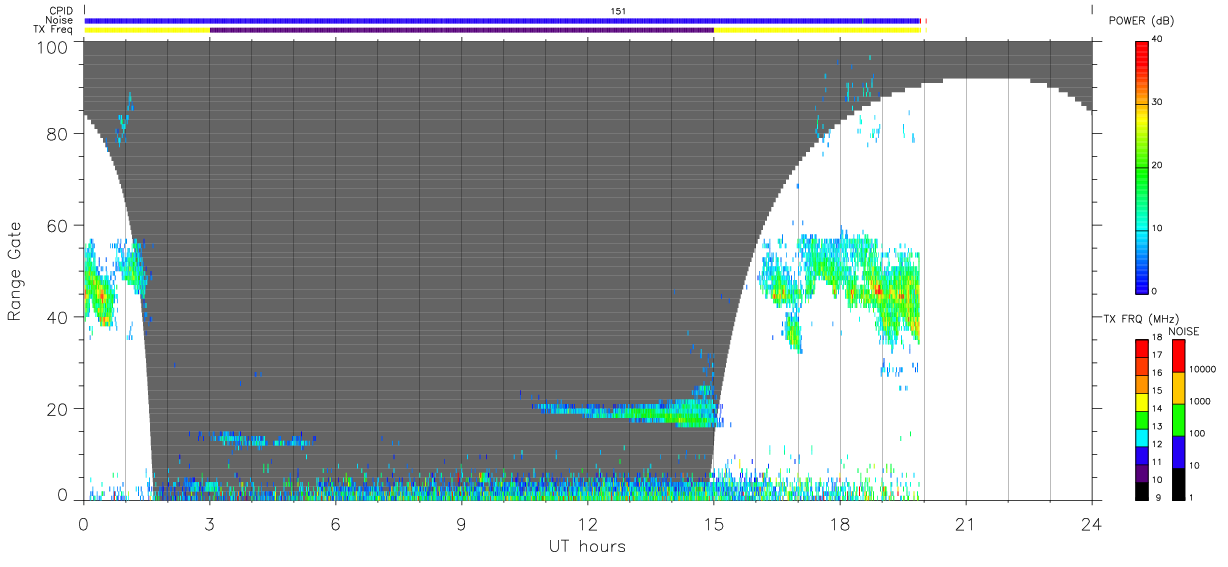1228x567 pixels.
Task: Click the CPID row label
Action: tap(61, 11)
